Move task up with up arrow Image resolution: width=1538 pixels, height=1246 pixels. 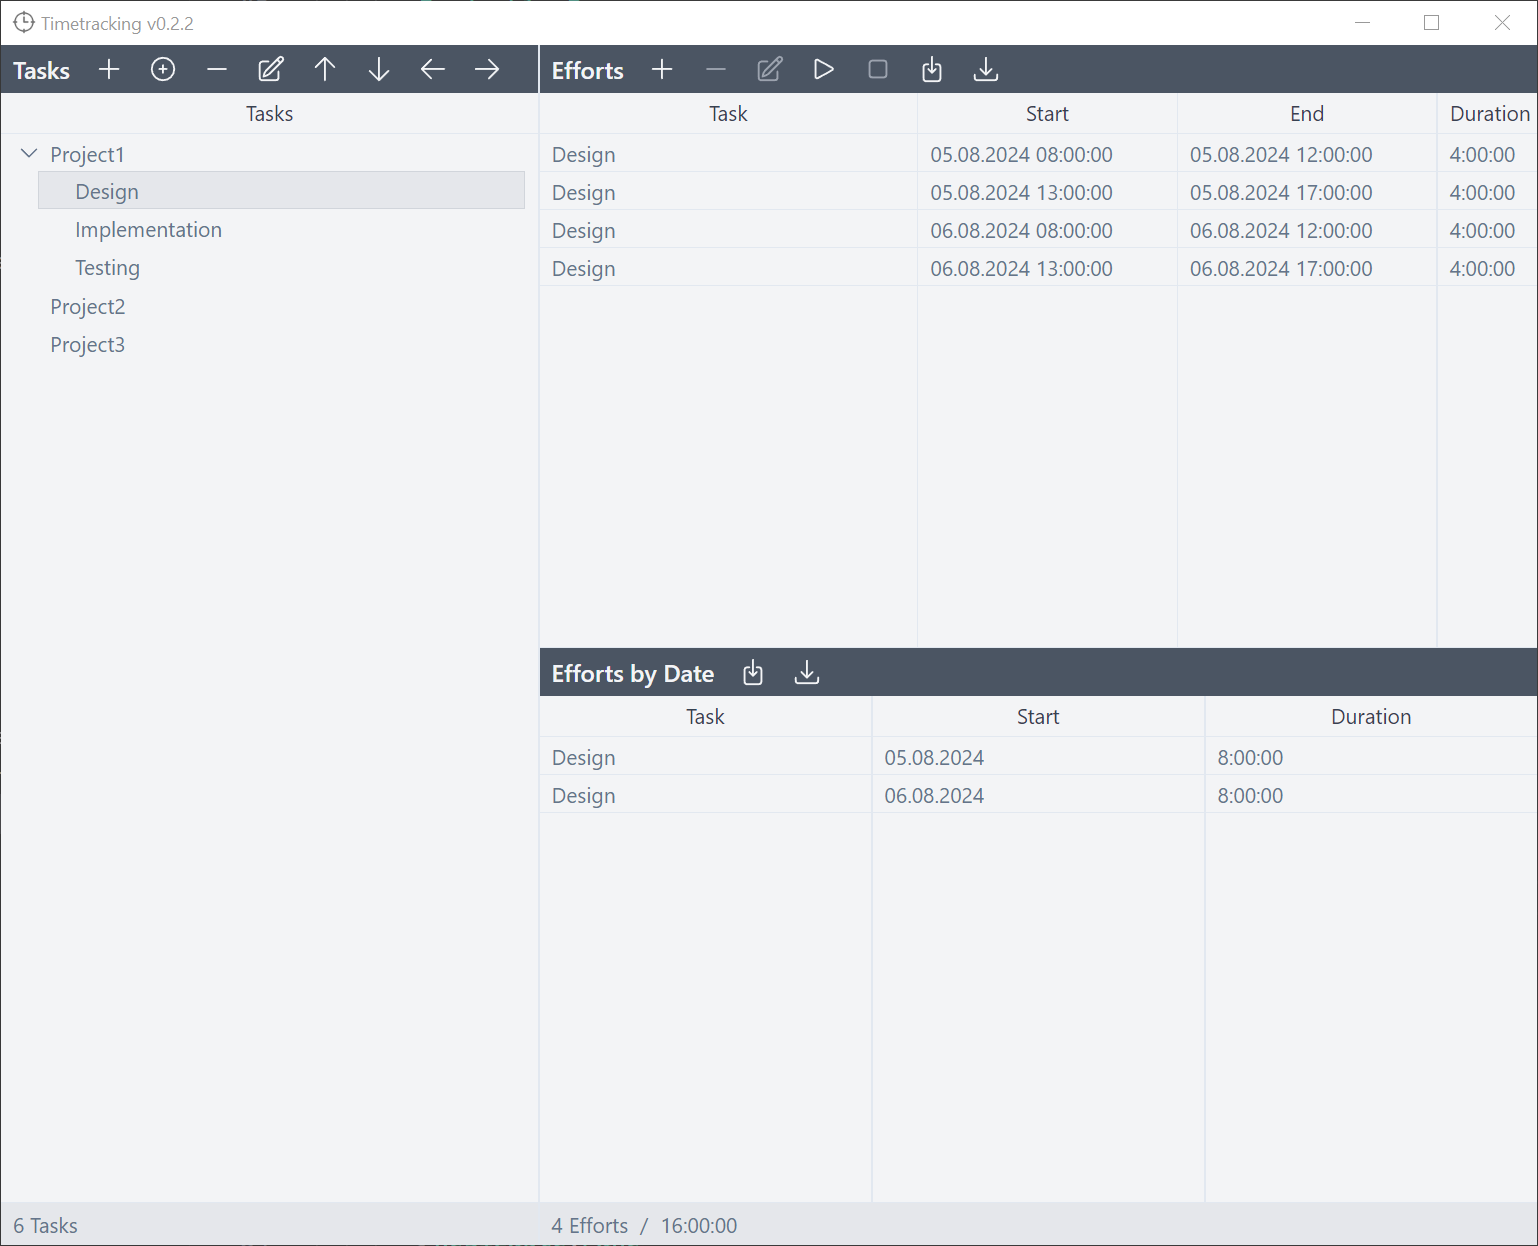[325, 70]
